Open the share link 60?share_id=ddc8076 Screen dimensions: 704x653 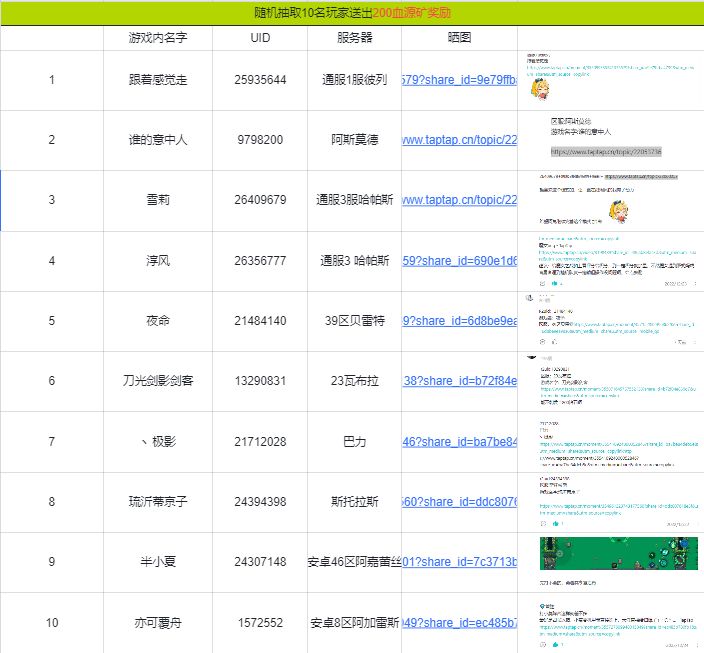coord(459,502)
